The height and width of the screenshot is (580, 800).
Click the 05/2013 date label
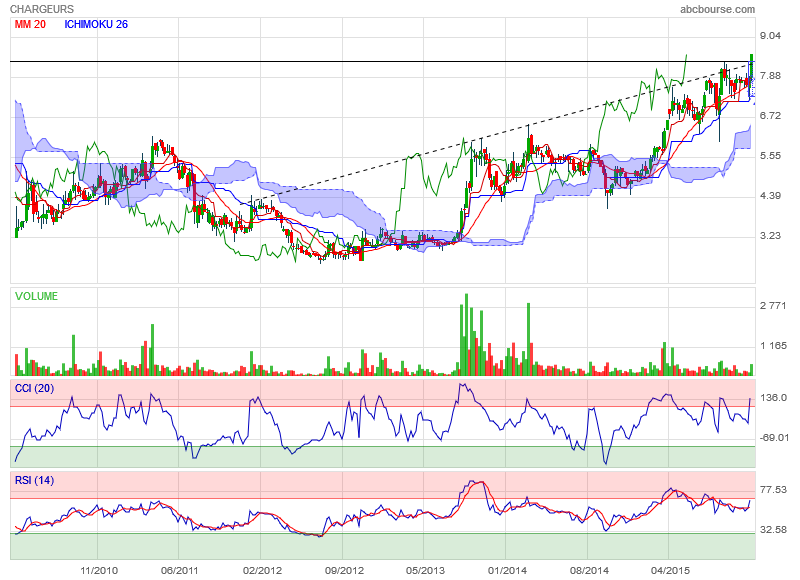(x=425, y=570)
